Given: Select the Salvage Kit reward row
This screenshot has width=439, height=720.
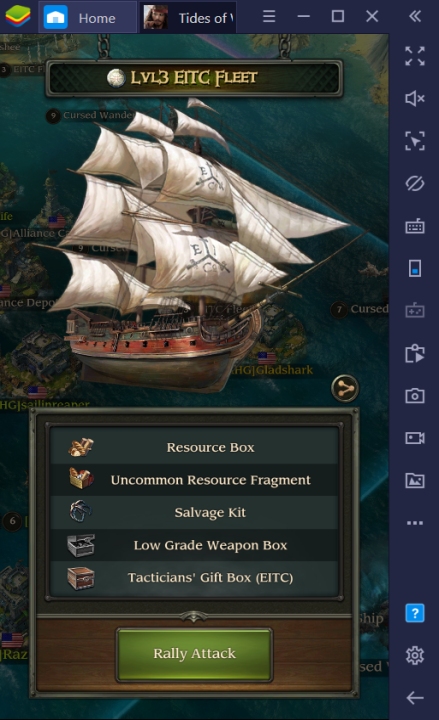Looking at the screenshot, I should tap(195, 512).
